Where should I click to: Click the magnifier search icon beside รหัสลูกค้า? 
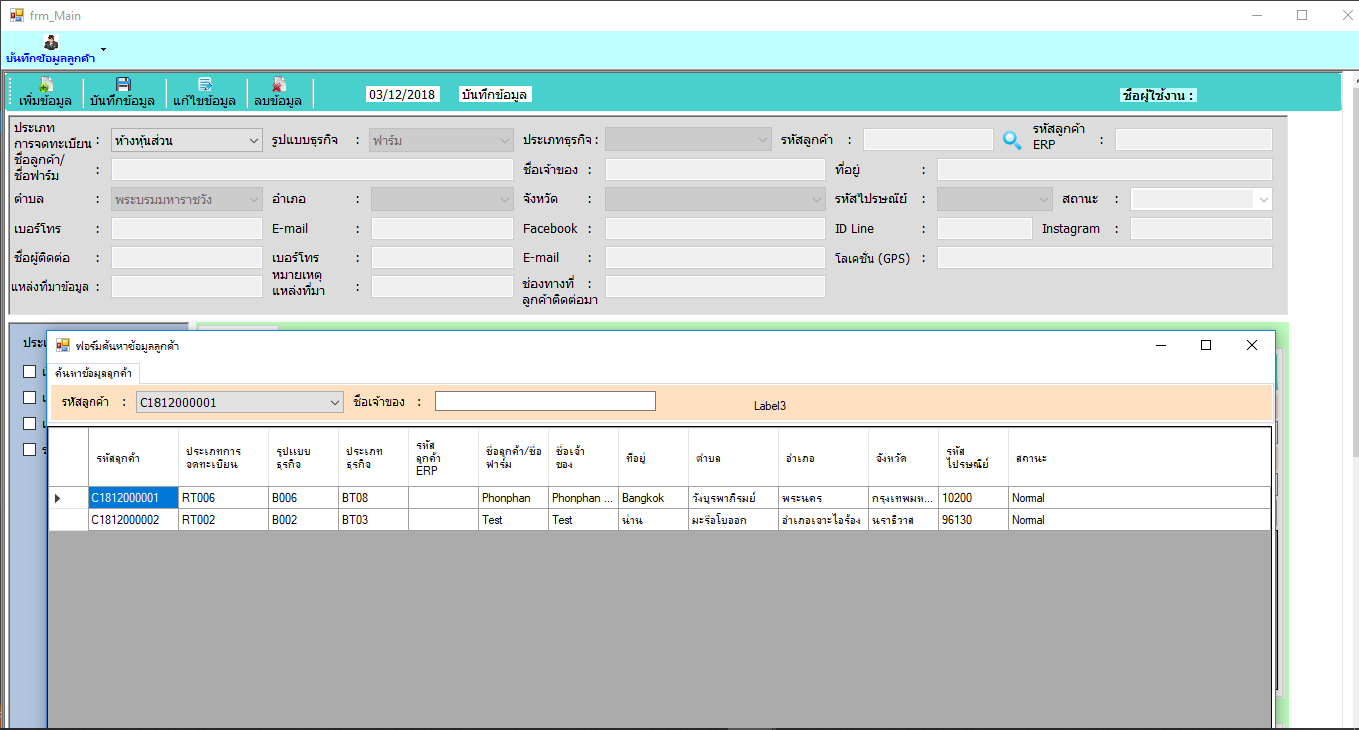click(1012, 140)
